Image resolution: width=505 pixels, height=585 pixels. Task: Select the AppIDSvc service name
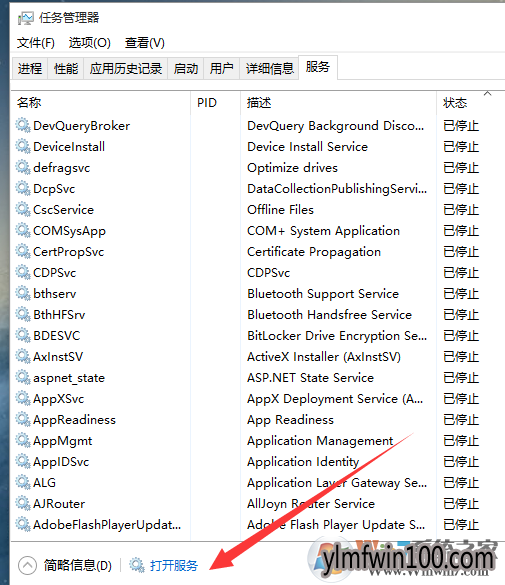point(61,462)
